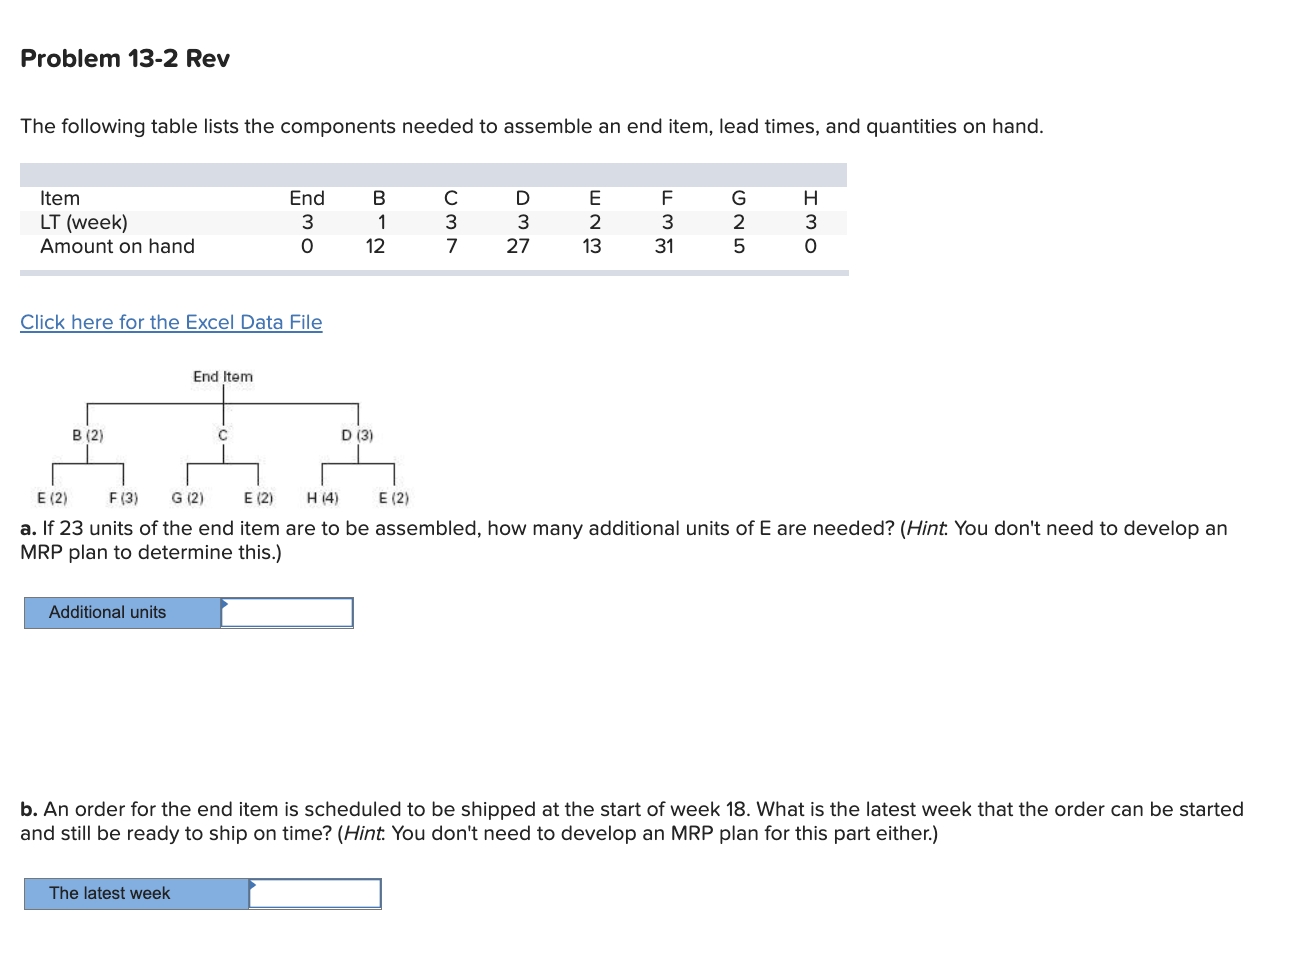Click the Item row header in the table
This screenshot has width=1316, height=972.
[x=59, y=198]
